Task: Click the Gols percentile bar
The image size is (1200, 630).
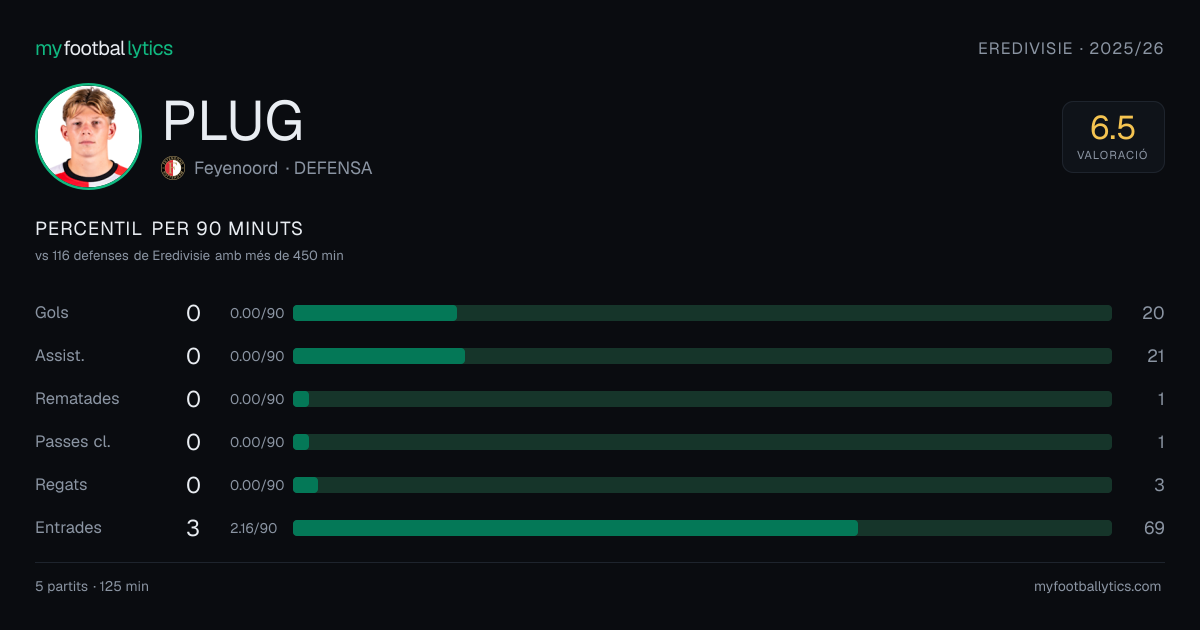Action: point(702,313)
